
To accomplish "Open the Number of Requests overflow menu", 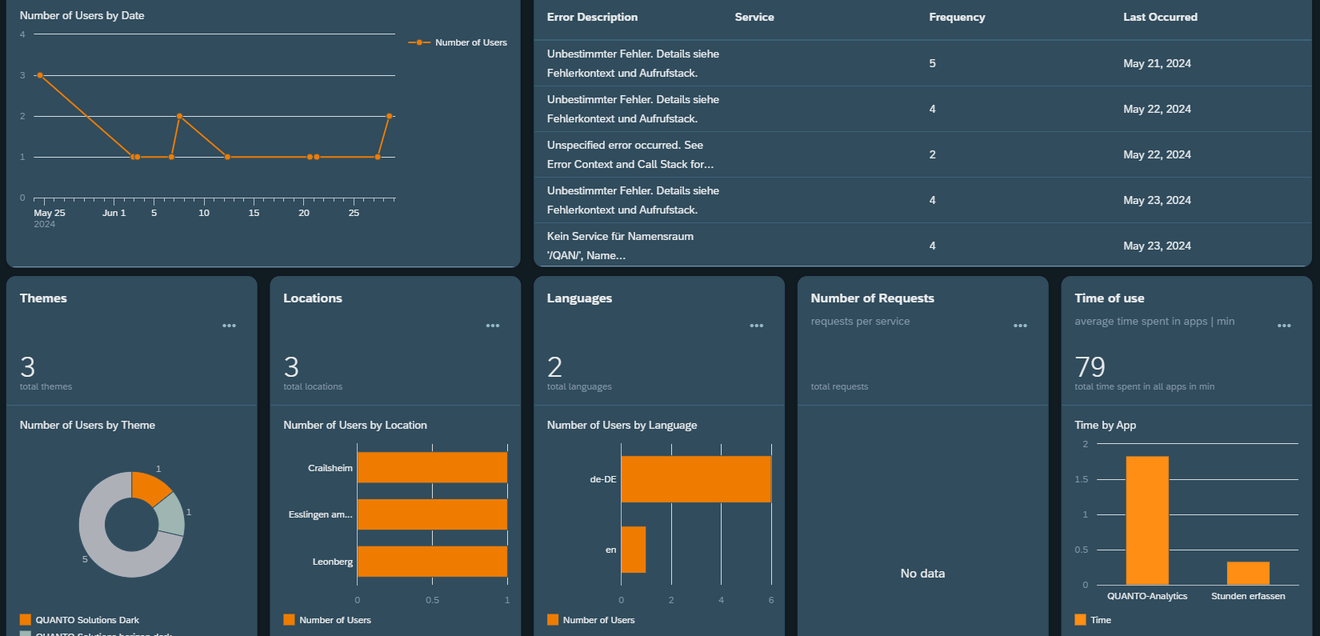I will [x=1020, y=326].
